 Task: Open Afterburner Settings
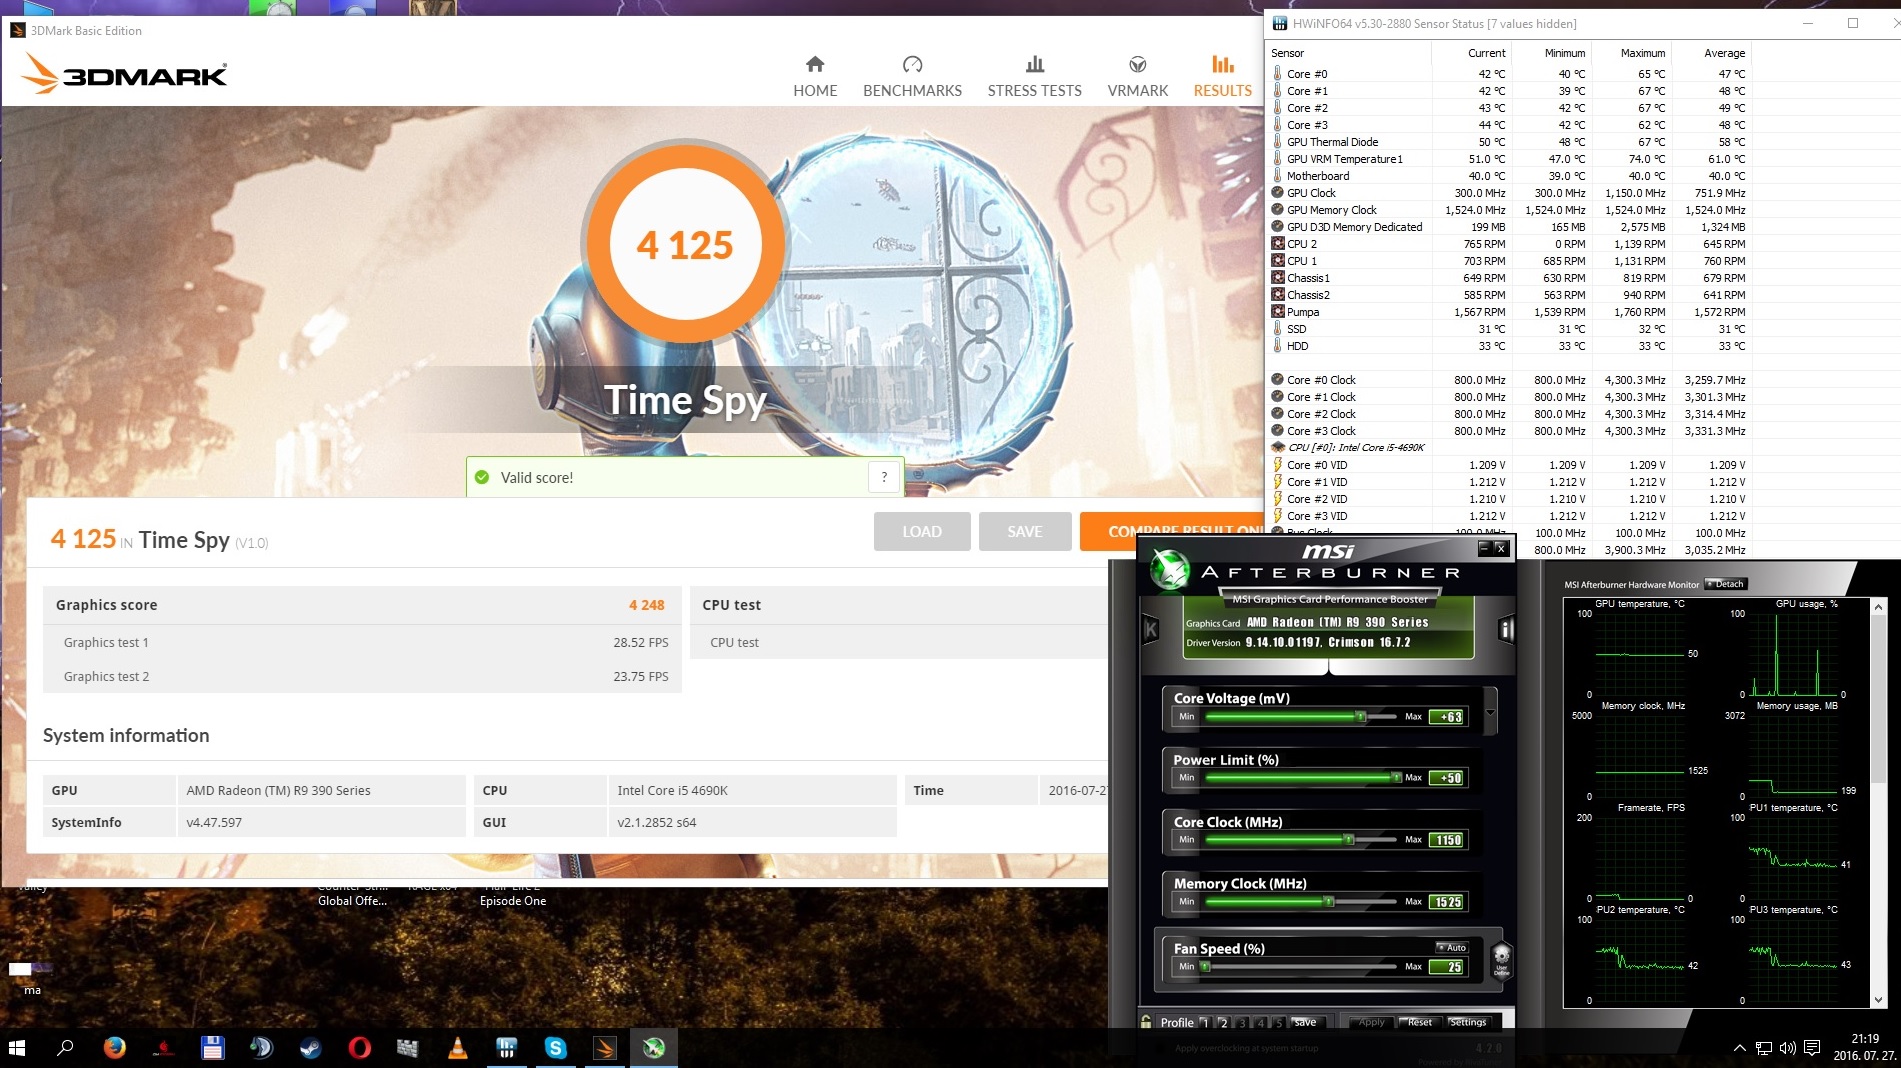1468,1022
